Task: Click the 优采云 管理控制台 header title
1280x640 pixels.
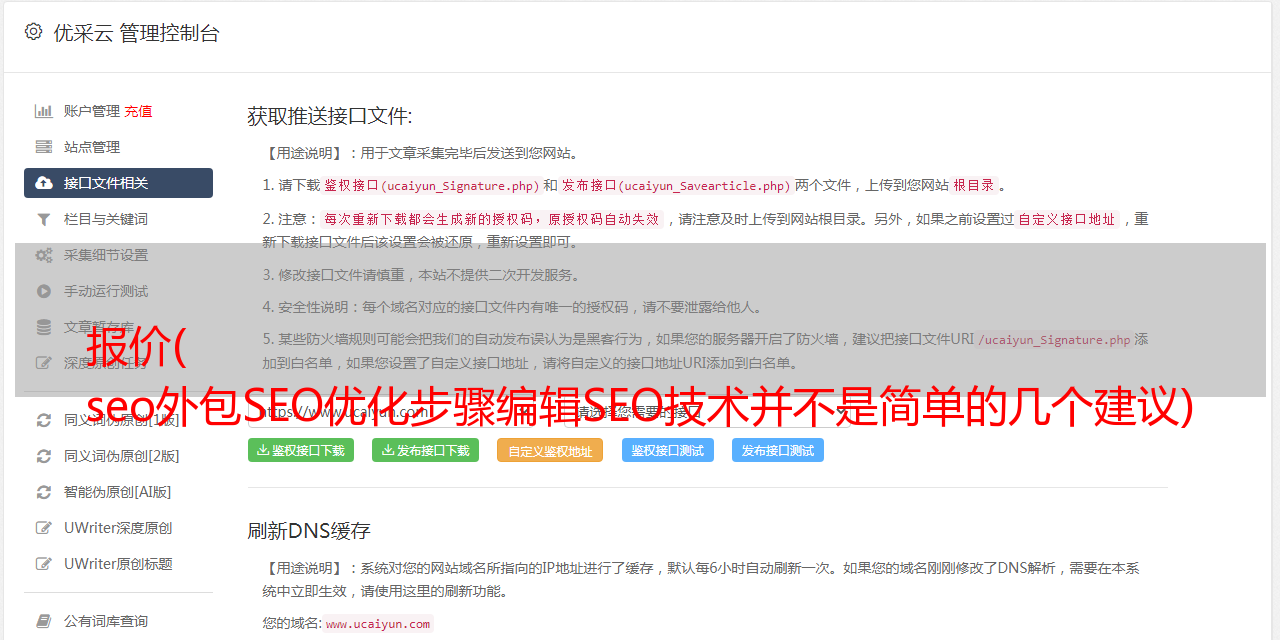Action: 136,33
